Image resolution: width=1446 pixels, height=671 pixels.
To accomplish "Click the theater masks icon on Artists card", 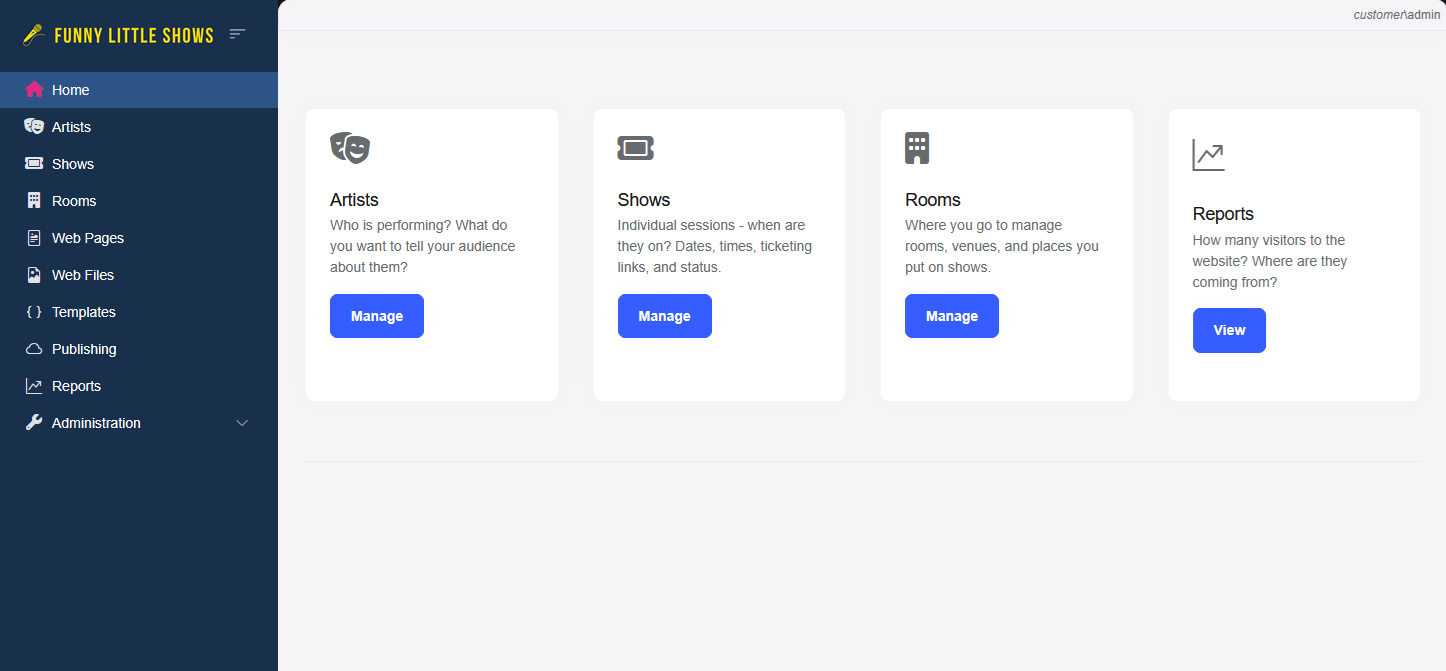I will [x=350, y=148].
